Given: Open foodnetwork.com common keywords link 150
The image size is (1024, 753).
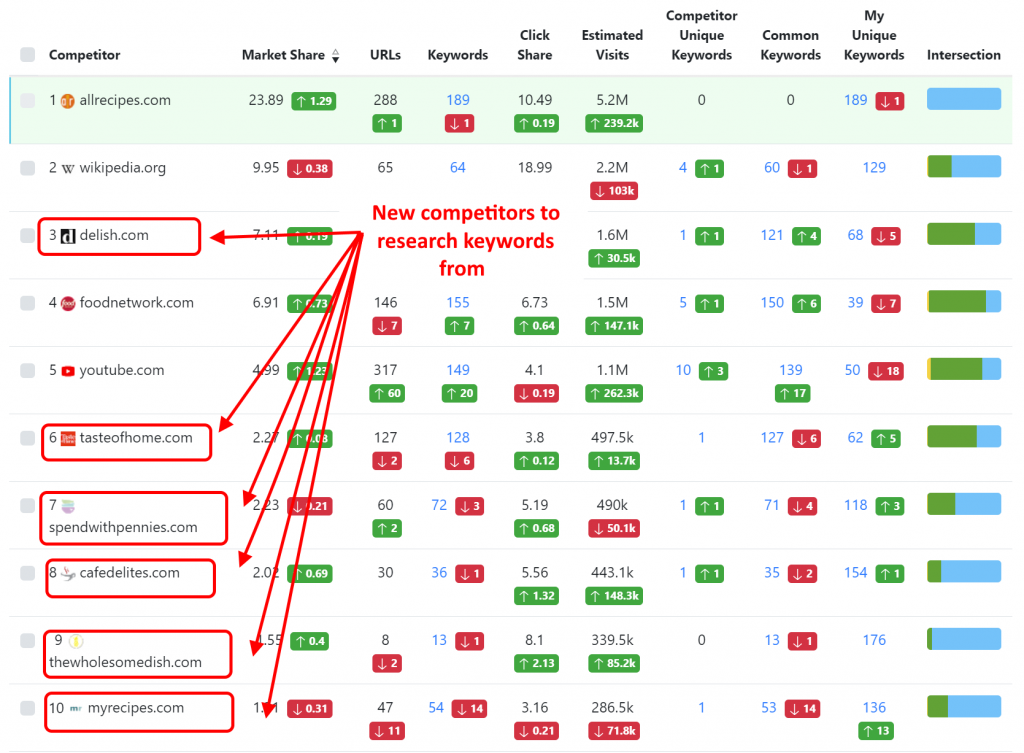Looking at the screenshot, I should pos(772,302).
